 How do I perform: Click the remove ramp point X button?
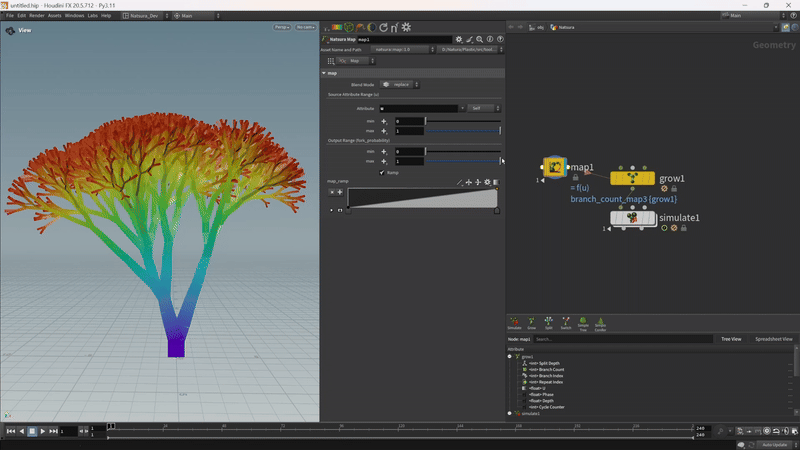[x=332, y=192]
